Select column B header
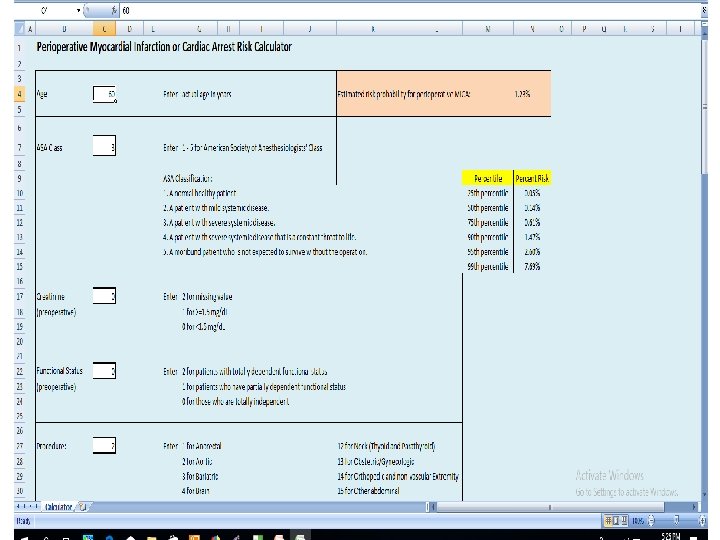The image size is (720, 540). 64,29
